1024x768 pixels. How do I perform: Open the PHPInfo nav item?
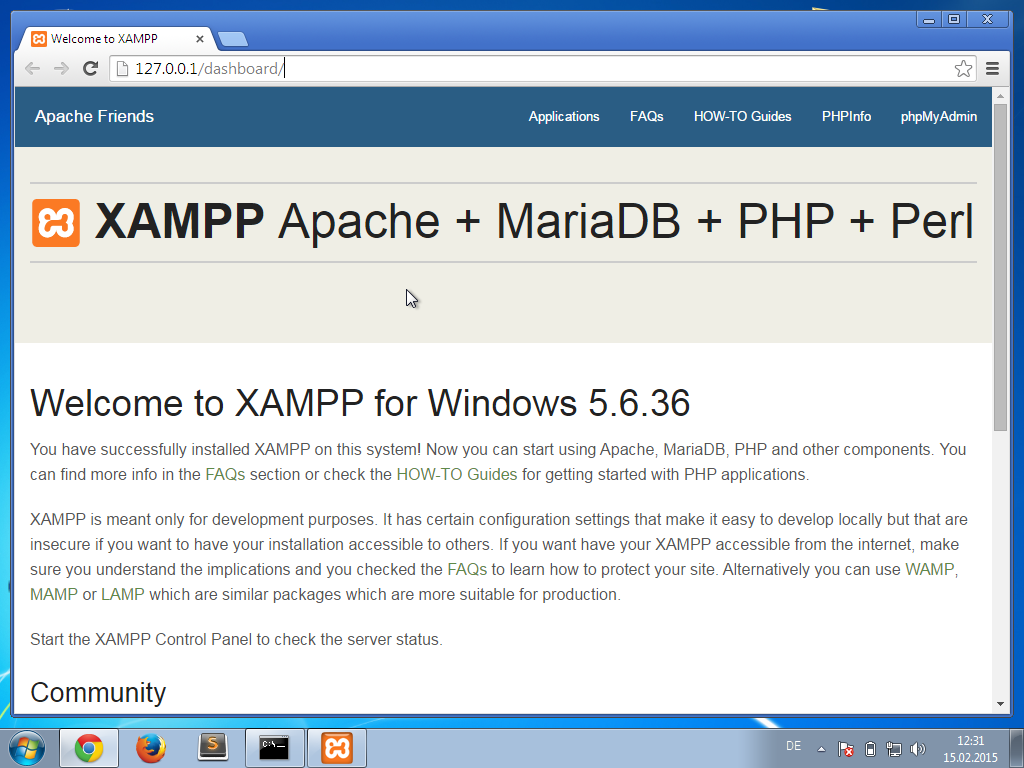[846, 116]
